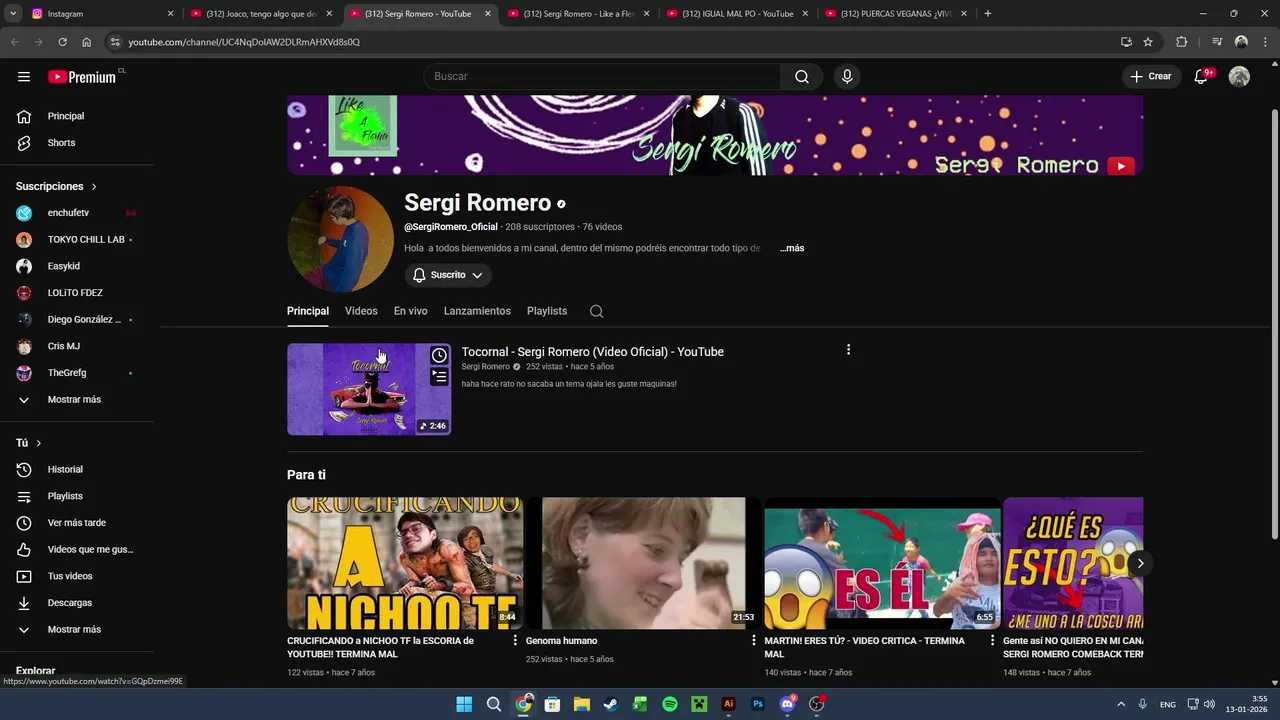Click the search magnifier button
The height and width of the screenshot is (720, 1280).
pos(802,77)
